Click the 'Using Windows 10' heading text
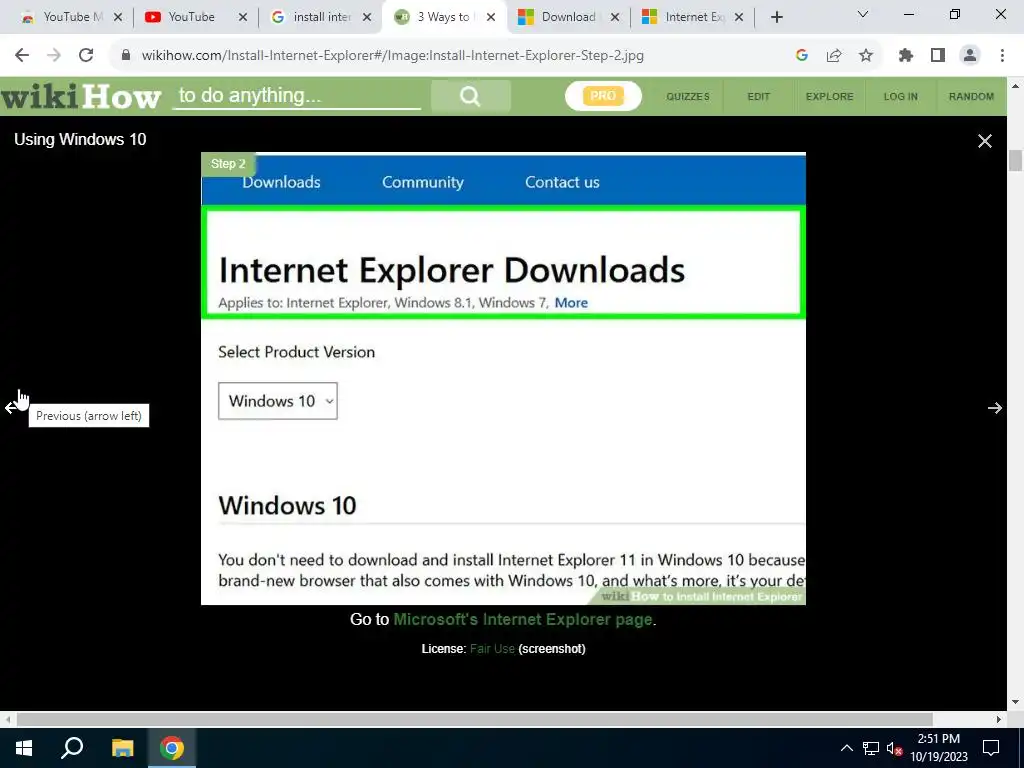 coord(80,139)
